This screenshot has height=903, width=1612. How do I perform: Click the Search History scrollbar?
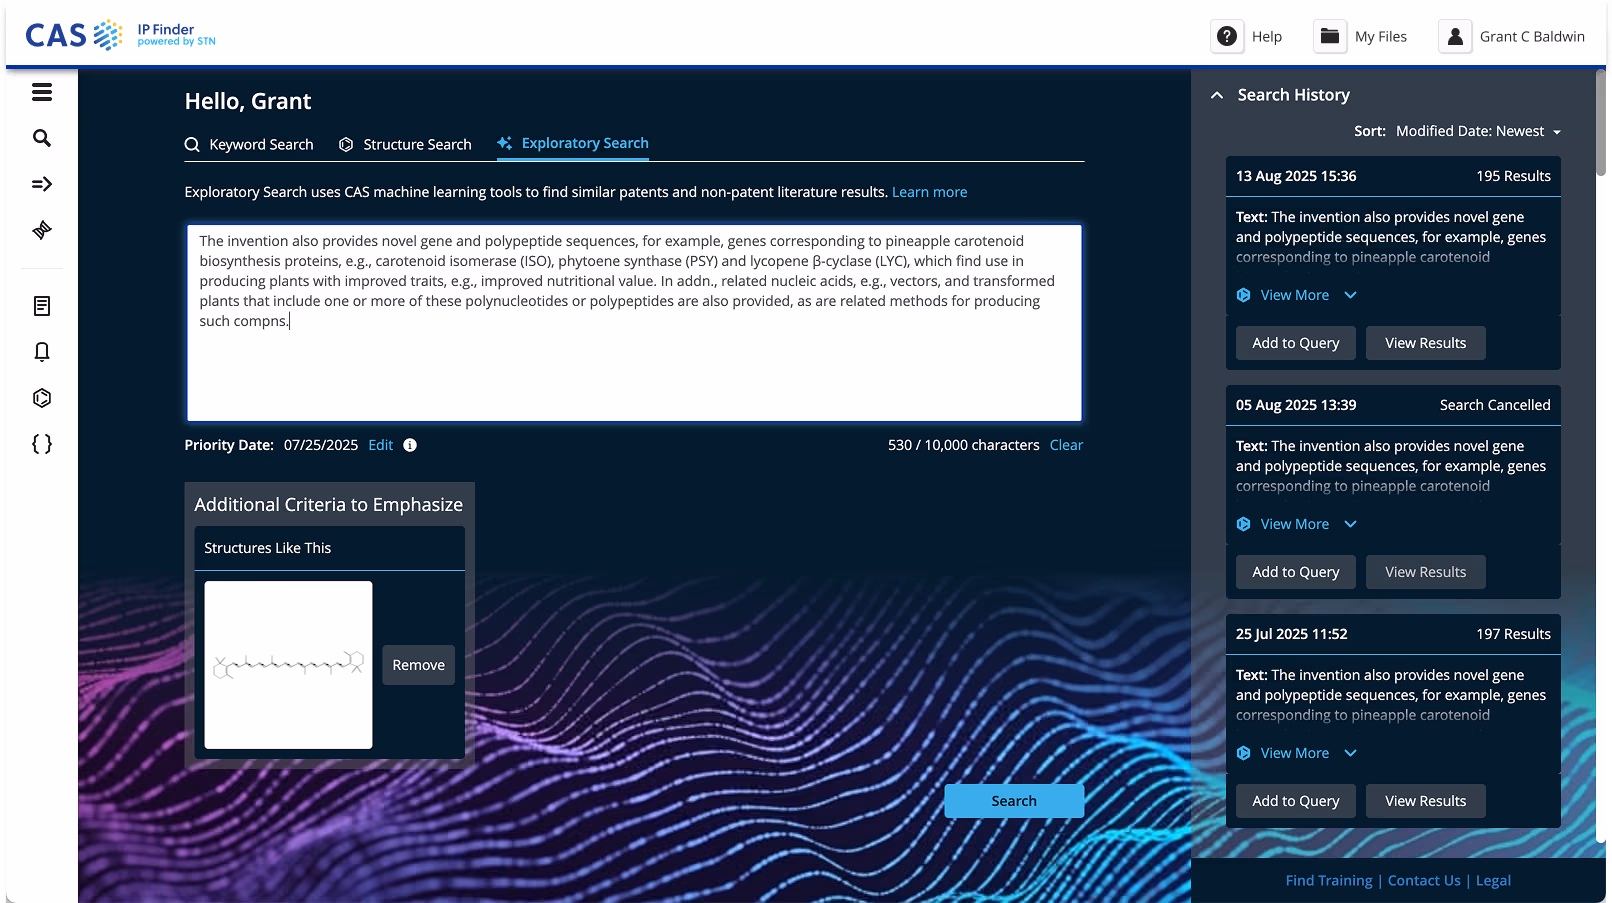click(1600, 122)
